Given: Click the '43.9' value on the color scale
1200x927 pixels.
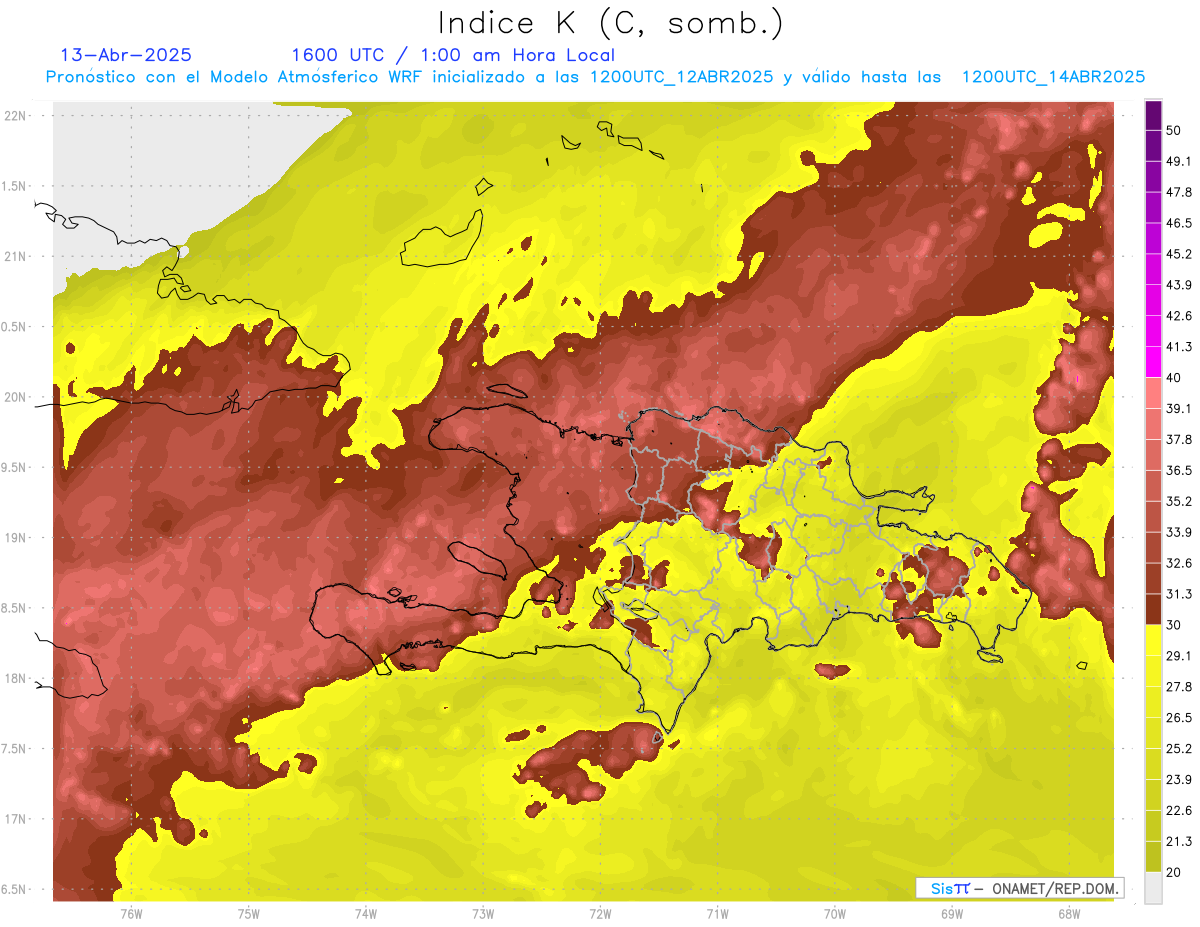Looking at the screenshot, I should (x=1178, y=285).
